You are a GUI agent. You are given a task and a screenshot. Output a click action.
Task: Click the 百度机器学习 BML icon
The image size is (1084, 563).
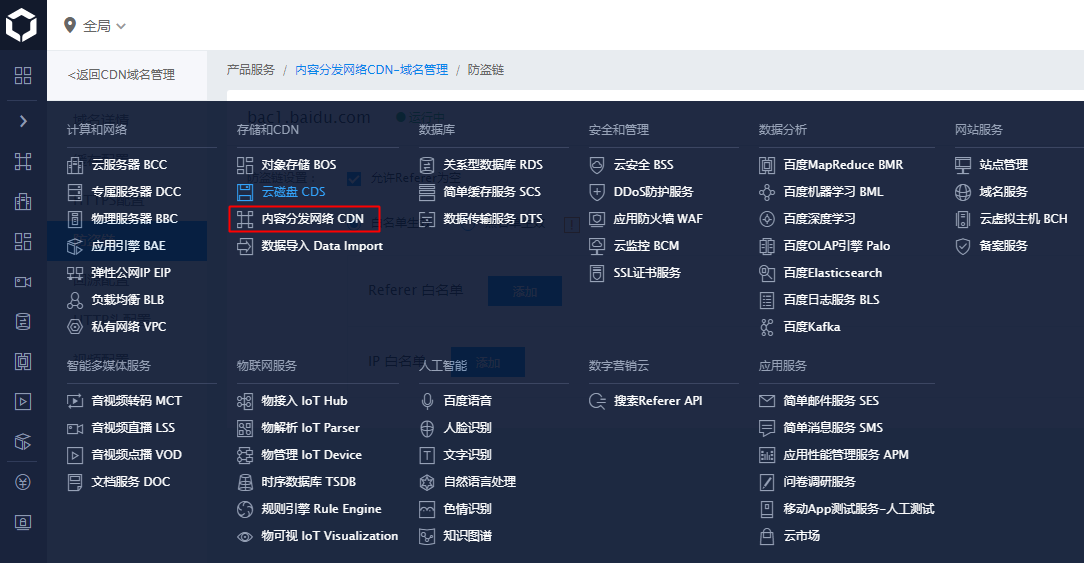[767, 192]
